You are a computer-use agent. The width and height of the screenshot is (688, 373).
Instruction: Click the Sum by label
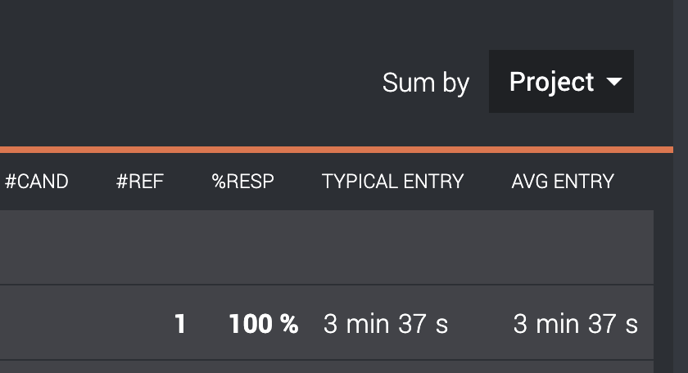point(426,82)
